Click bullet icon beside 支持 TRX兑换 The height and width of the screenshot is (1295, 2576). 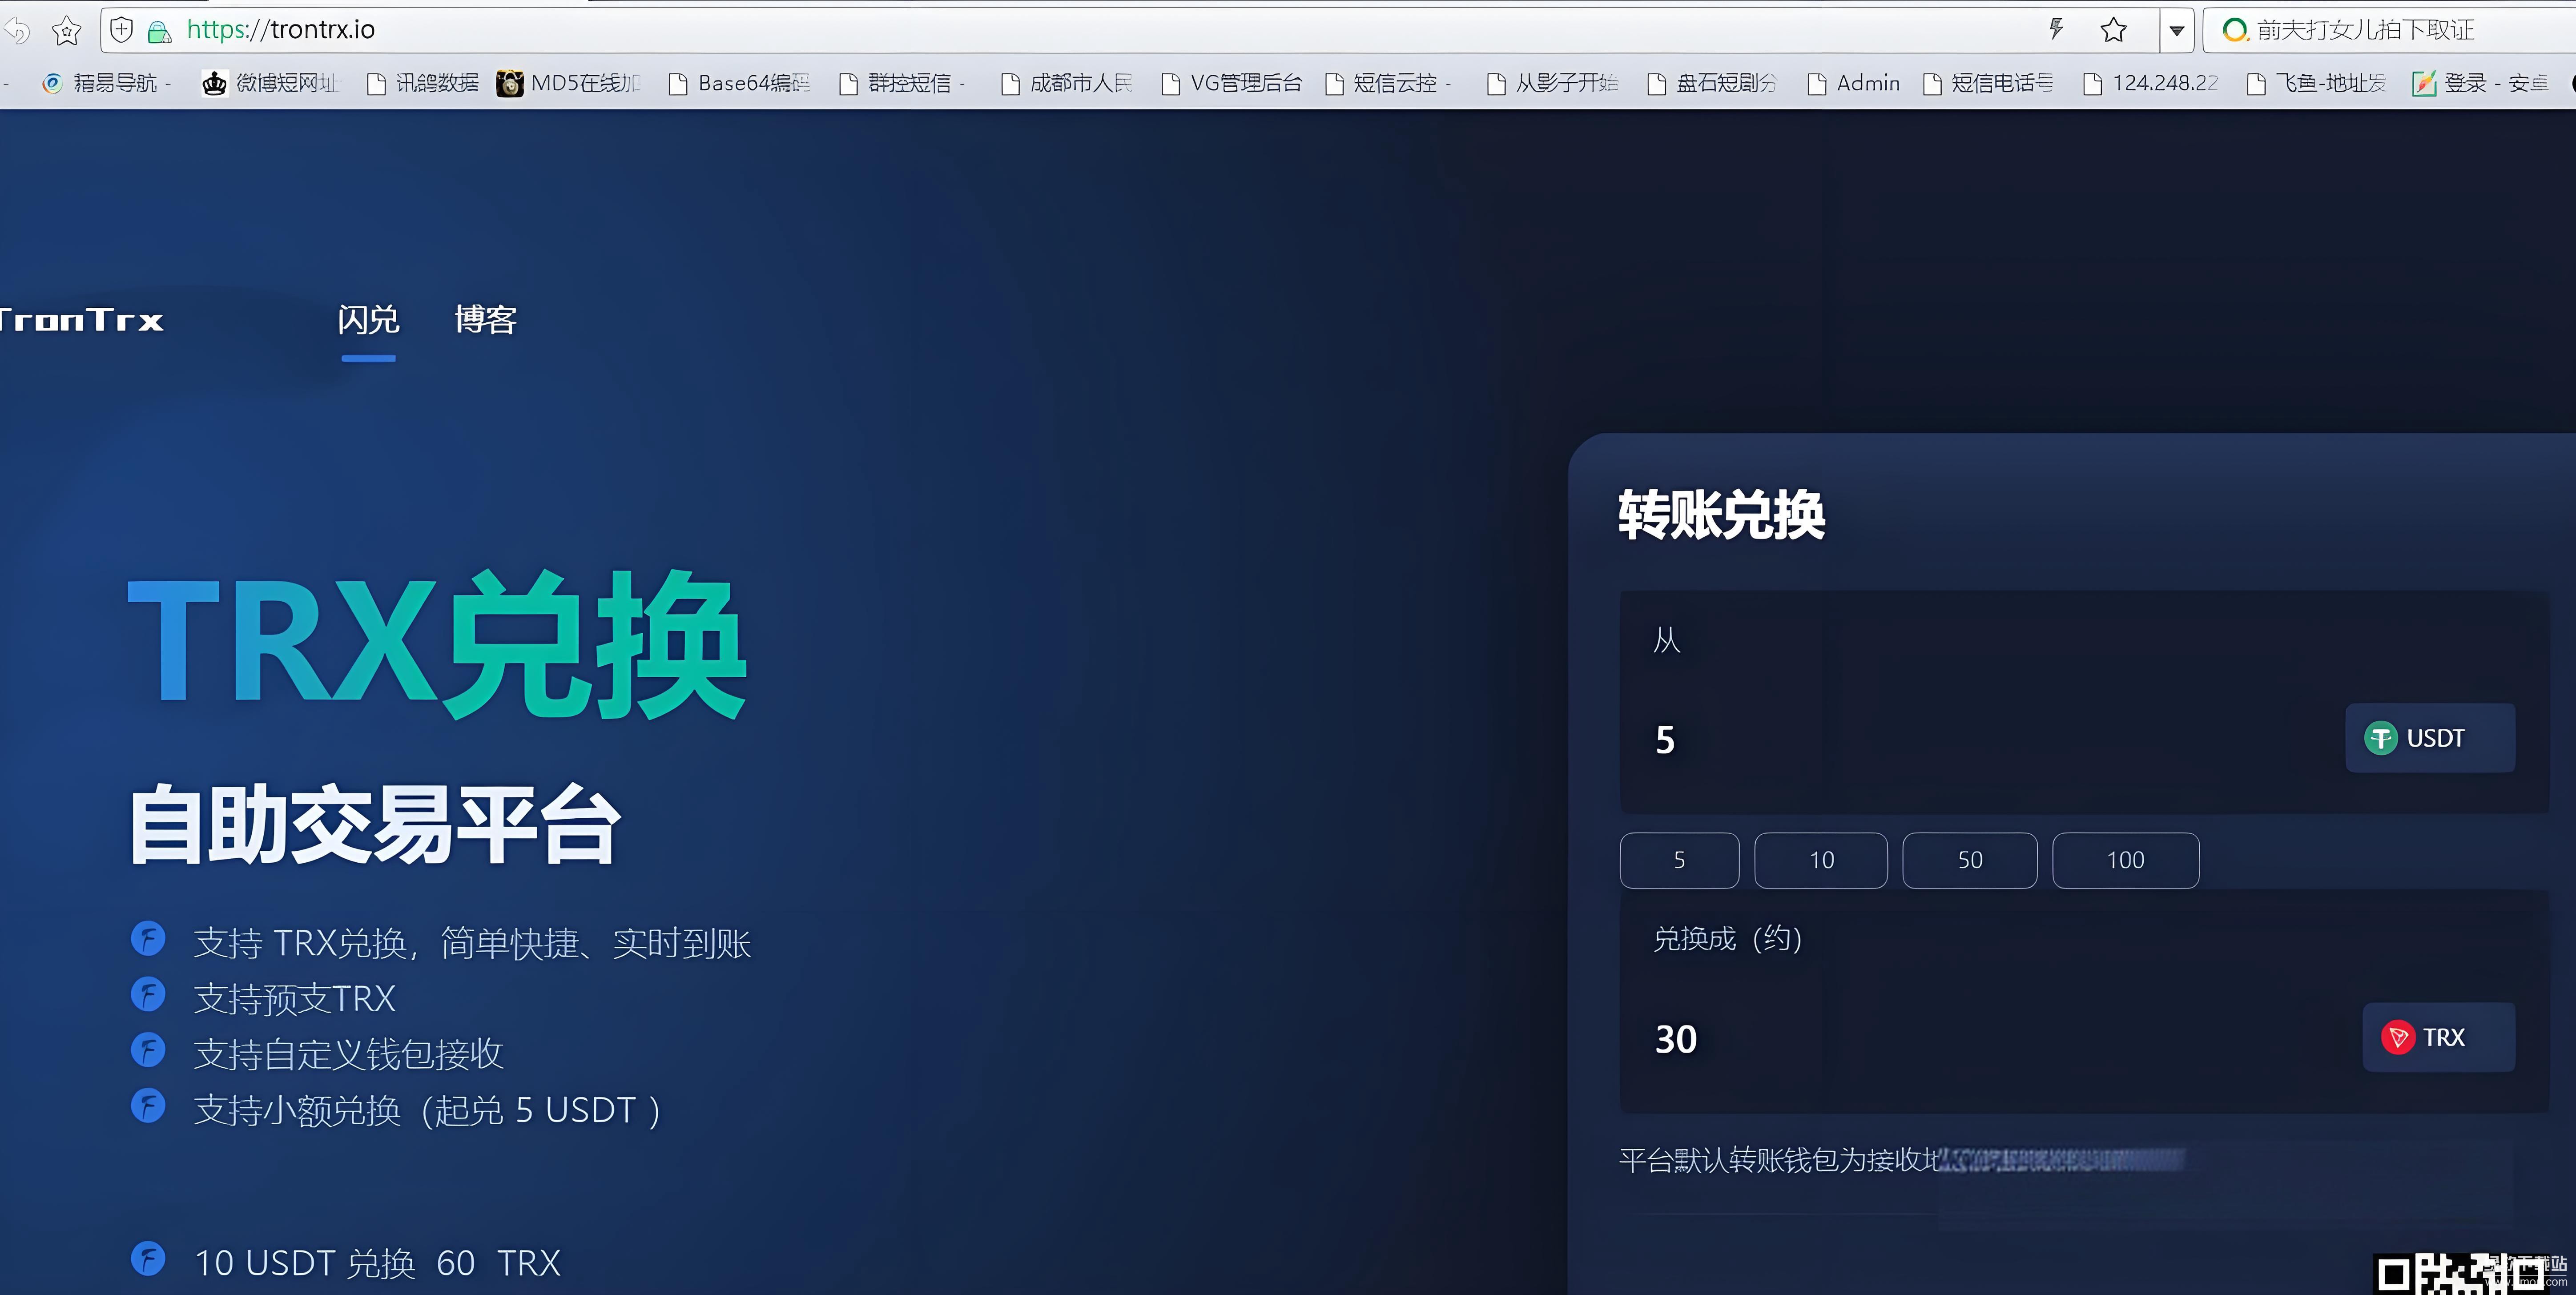148,938
